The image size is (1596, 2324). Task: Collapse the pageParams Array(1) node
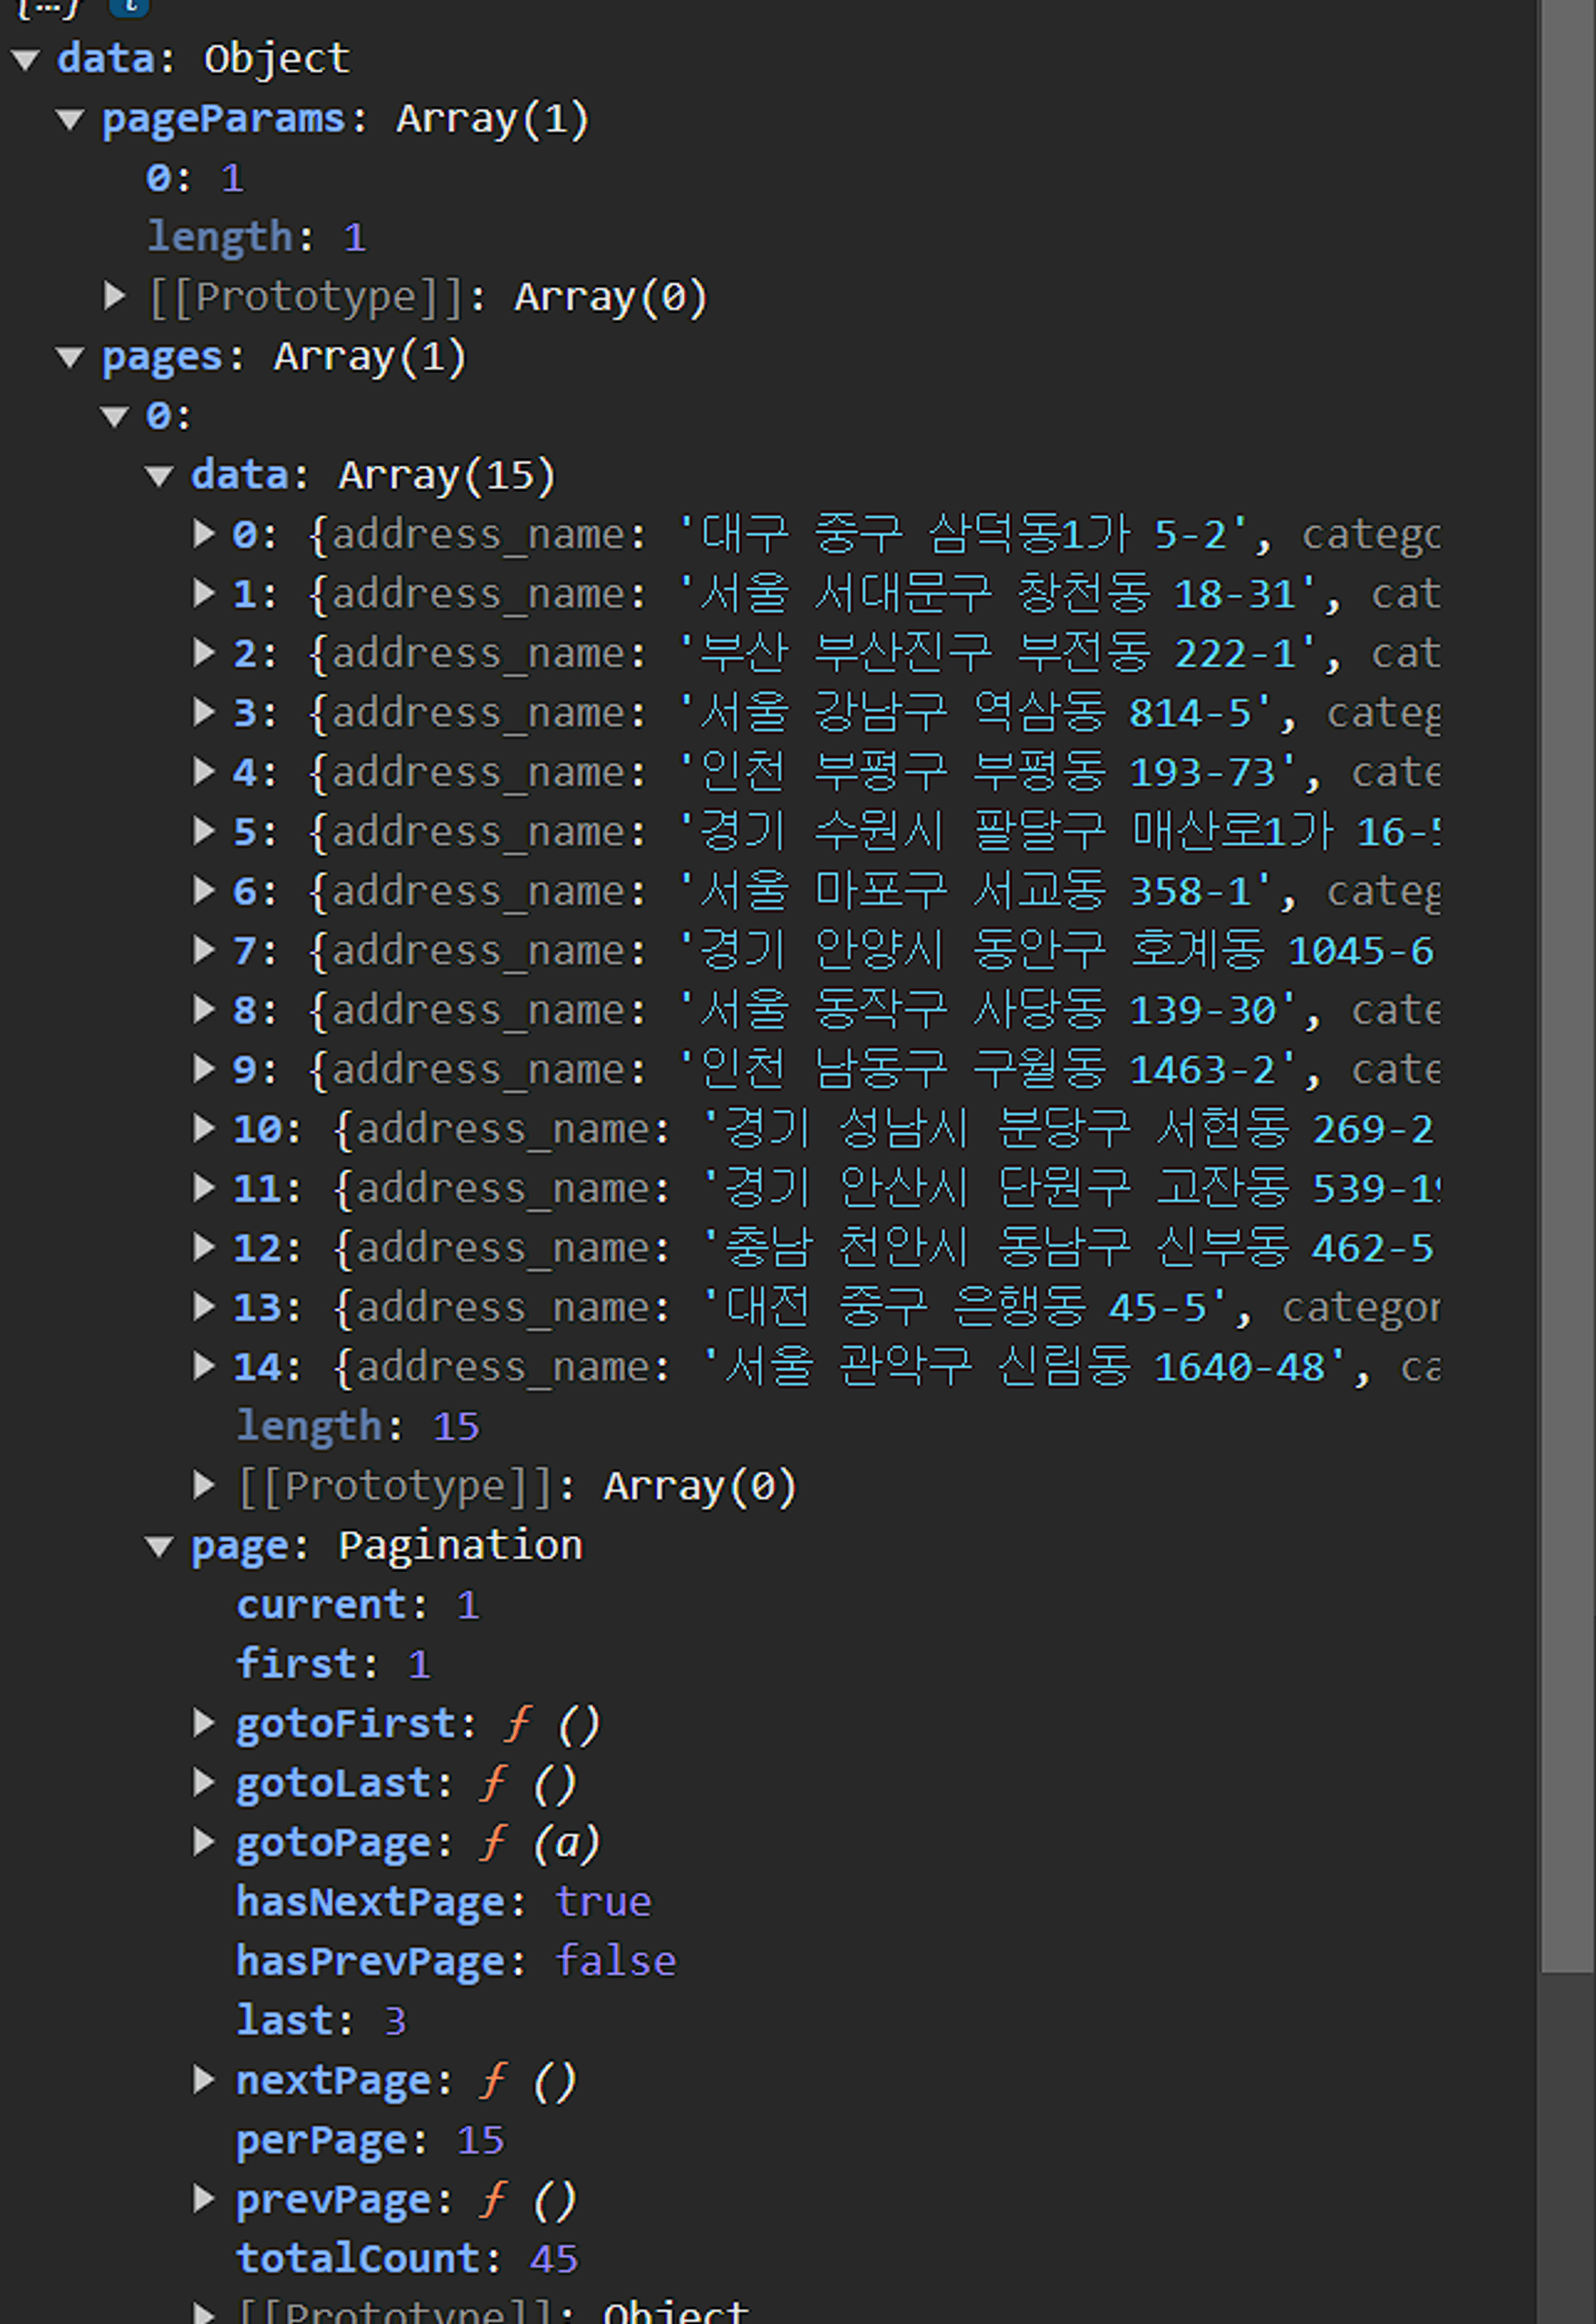click(x=70, y=120)
